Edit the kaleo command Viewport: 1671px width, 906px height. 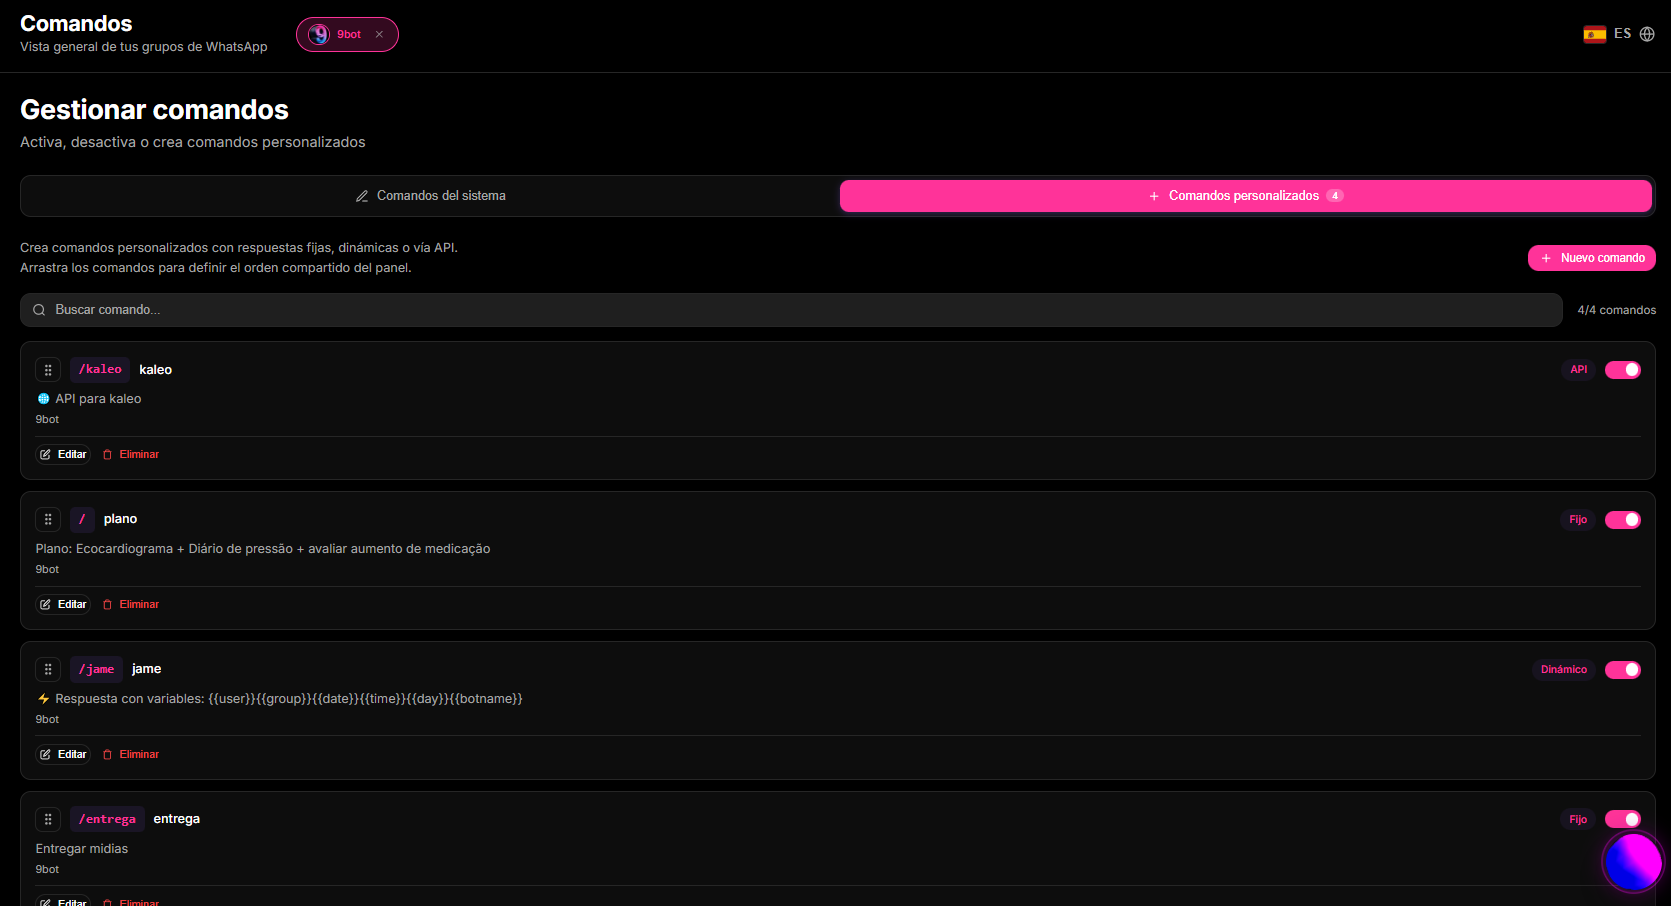pyautogui.click(x=63, y=454)
